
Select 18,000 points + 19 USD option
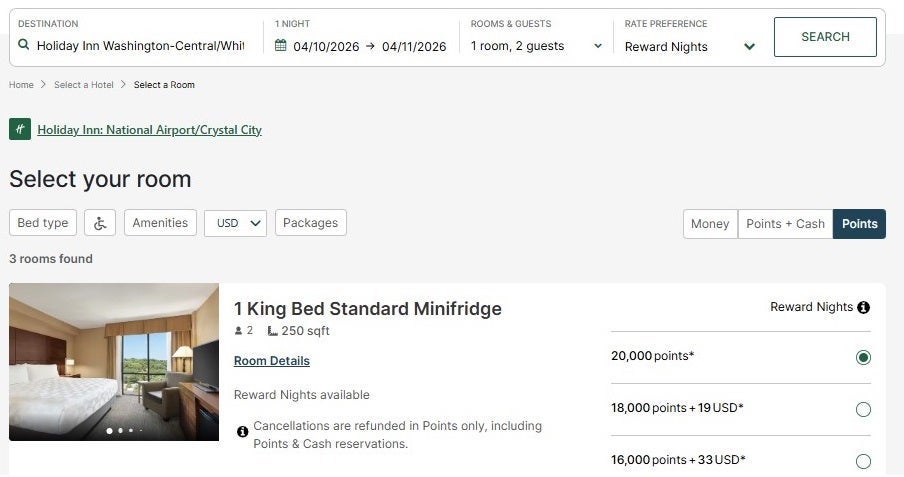pyautogui.click(x=863, y=410)
